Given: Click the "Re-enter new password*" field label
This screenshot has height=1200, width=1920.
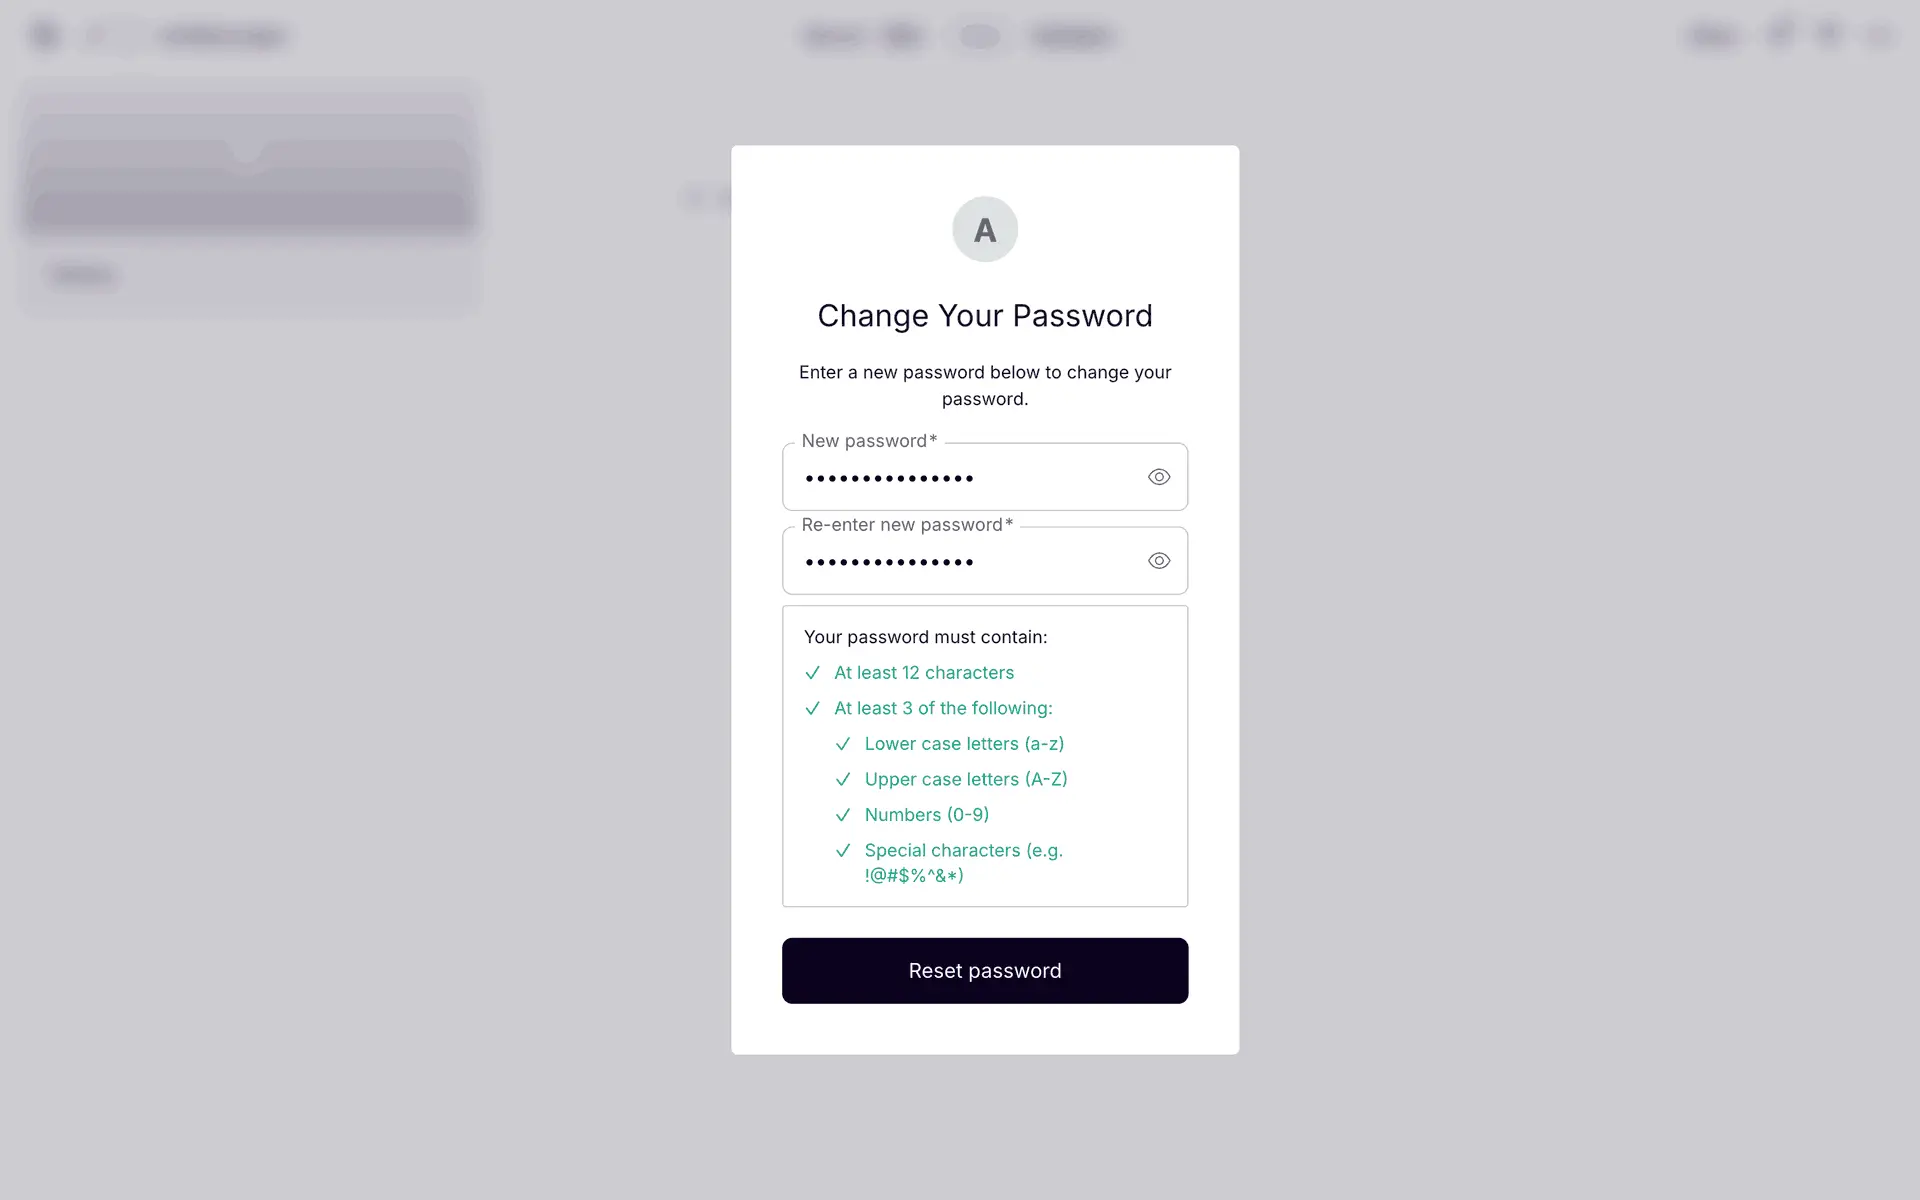Looking at the screenshot, I should pyautogui.click(x=907, y=525).
